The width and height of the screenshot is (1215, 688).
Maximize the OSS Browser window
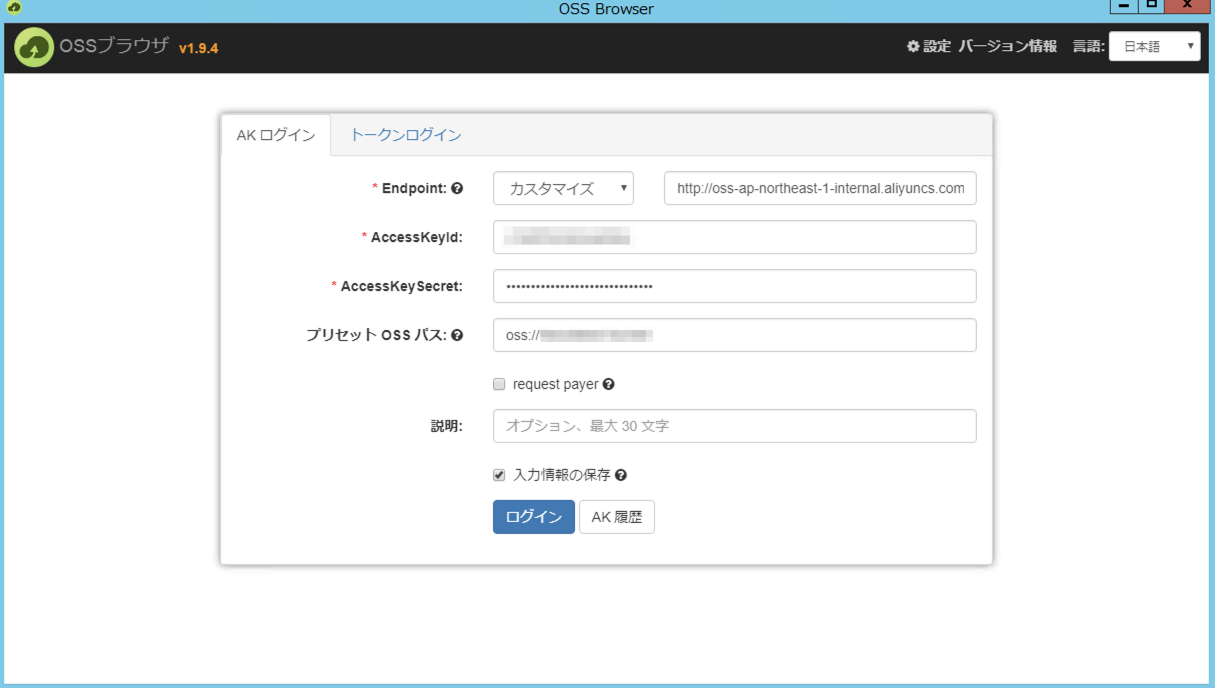(1152, 7)
